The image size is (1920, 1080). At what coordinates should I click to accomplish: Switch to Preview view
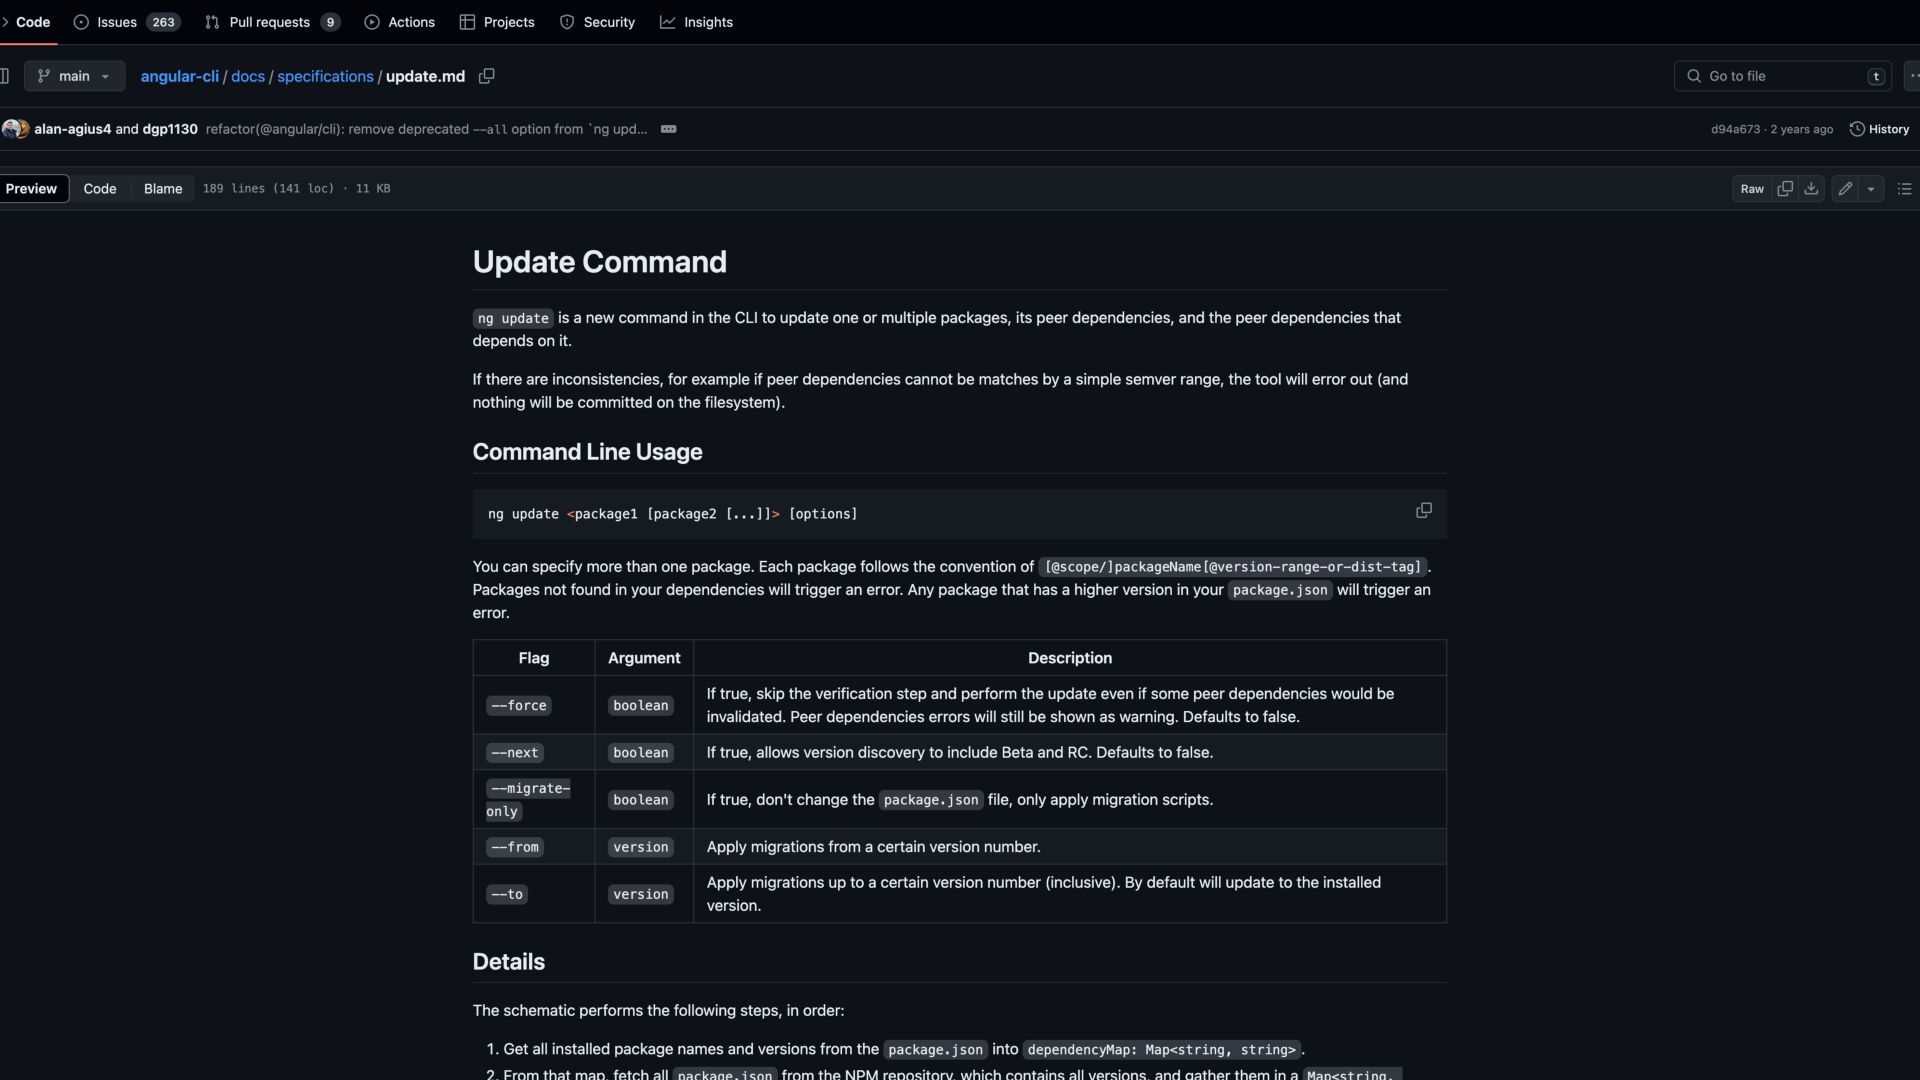point(32,189)
